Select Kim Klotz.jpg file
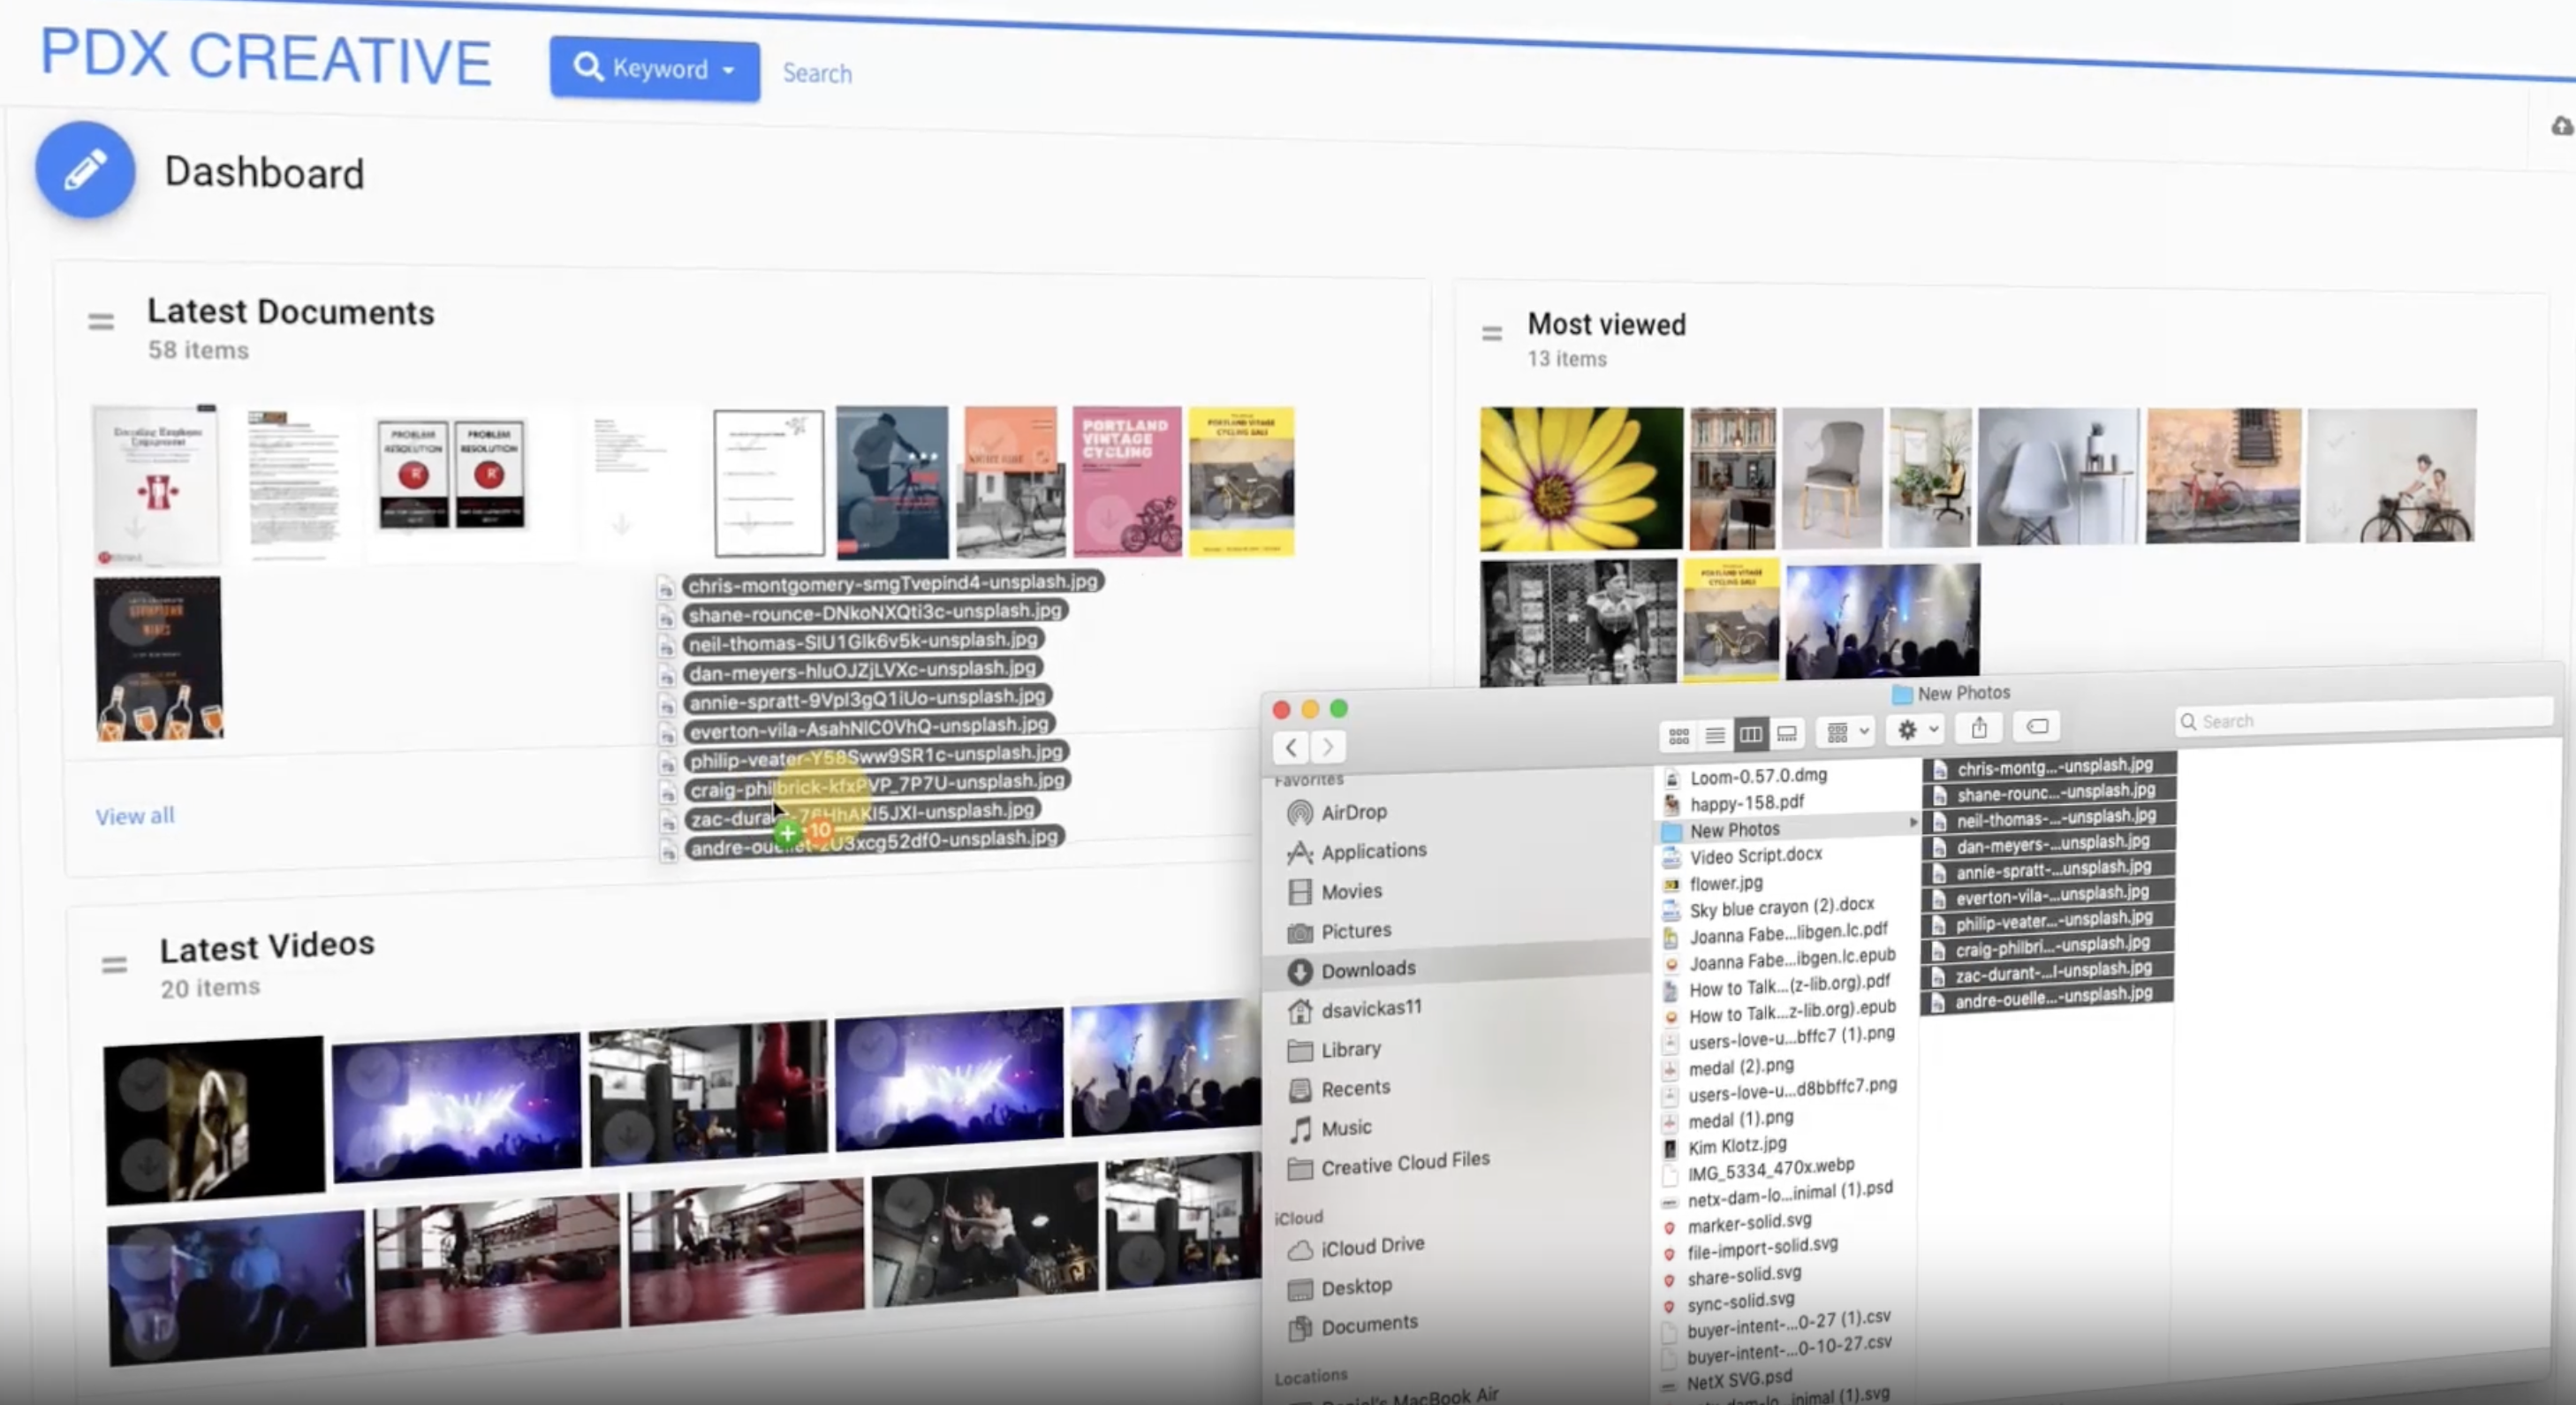The height and width of the screenshot is (1405, 2576). [x=1737, y=1146]
